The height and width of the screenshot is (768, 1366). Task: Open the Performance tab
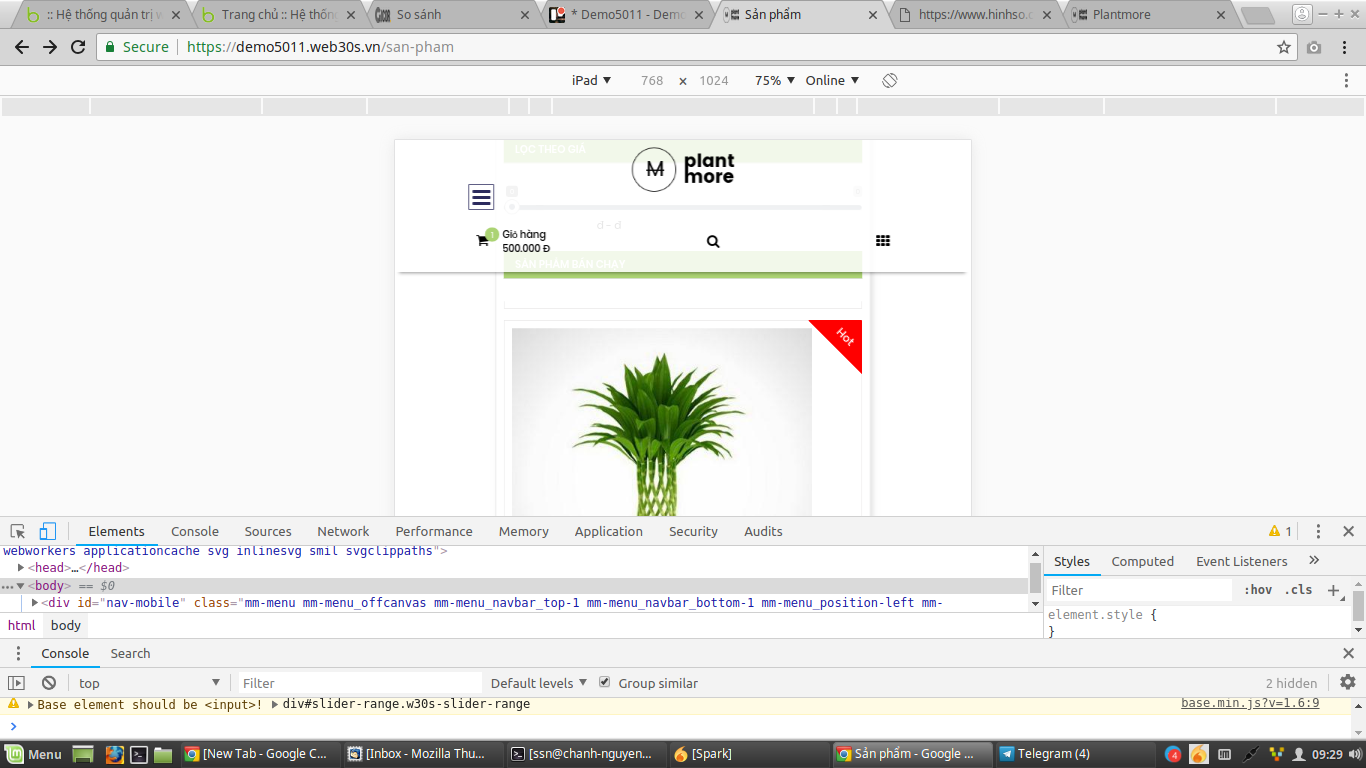tap(434, 531)
